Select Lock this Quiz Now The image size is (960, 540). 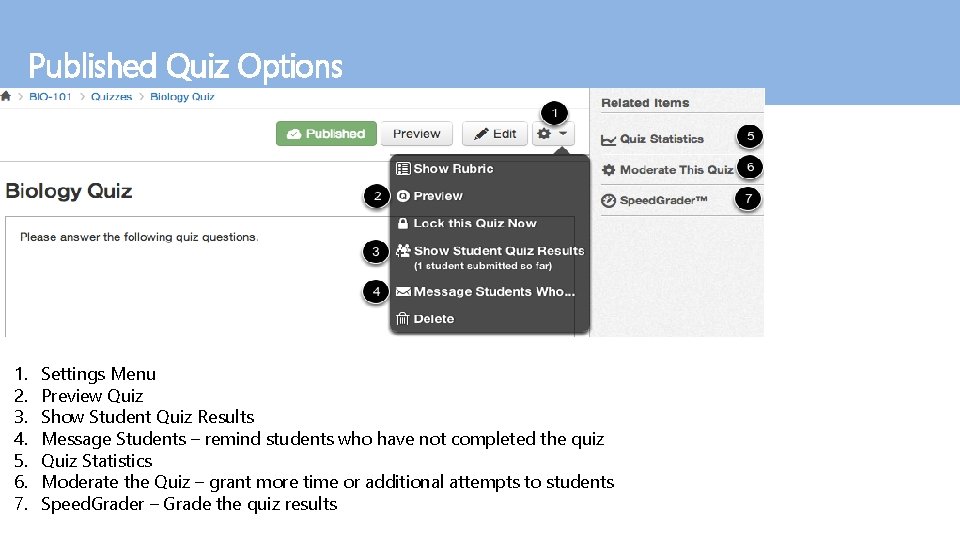click(474, 224)
